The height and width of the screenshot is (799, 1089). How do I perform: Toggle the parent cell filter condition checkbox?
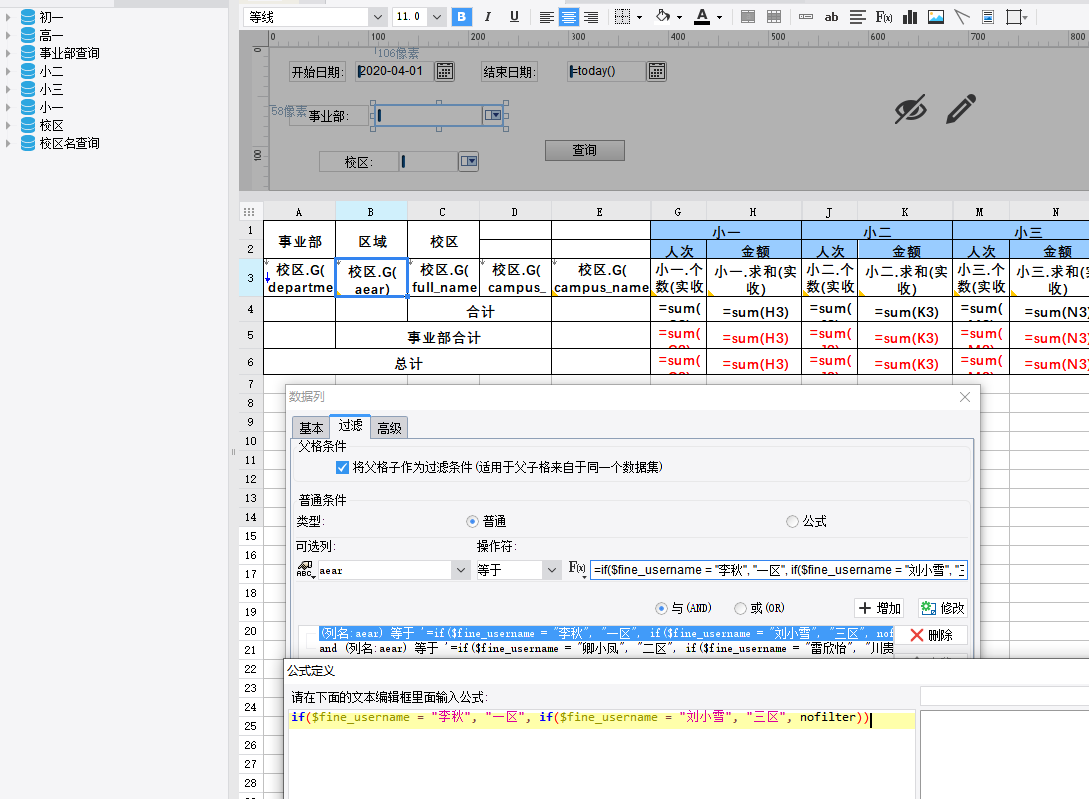pos(342,468)
